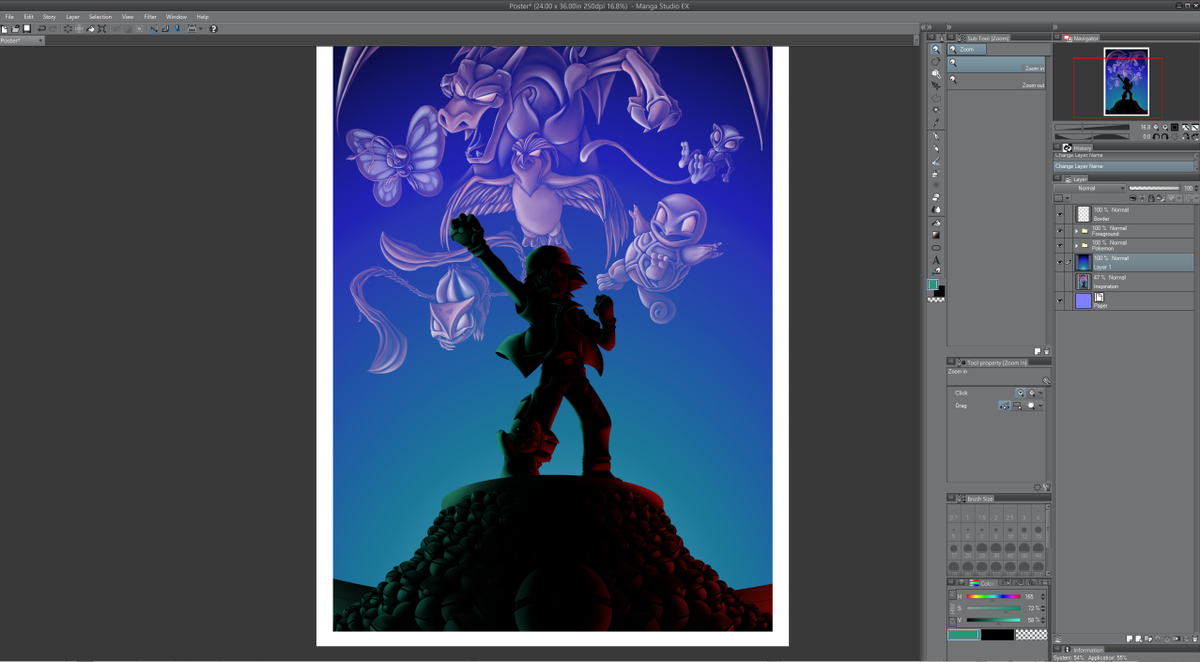Toggle snap to grid toolbar icon

click(x=177, y=29)
